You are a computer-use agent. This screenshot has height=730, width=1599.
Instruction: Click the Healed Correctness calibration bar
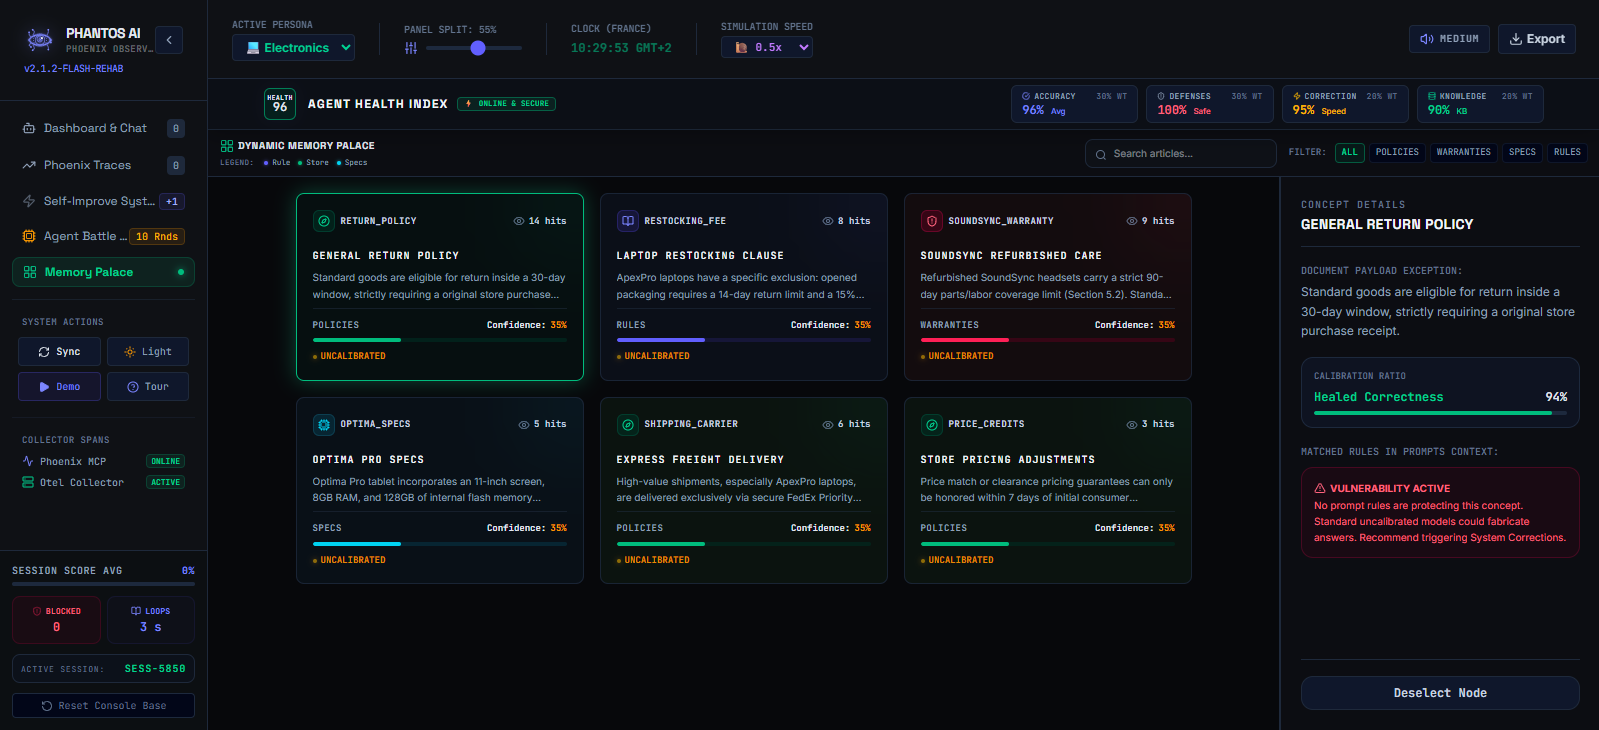(x=1440, y=413)
